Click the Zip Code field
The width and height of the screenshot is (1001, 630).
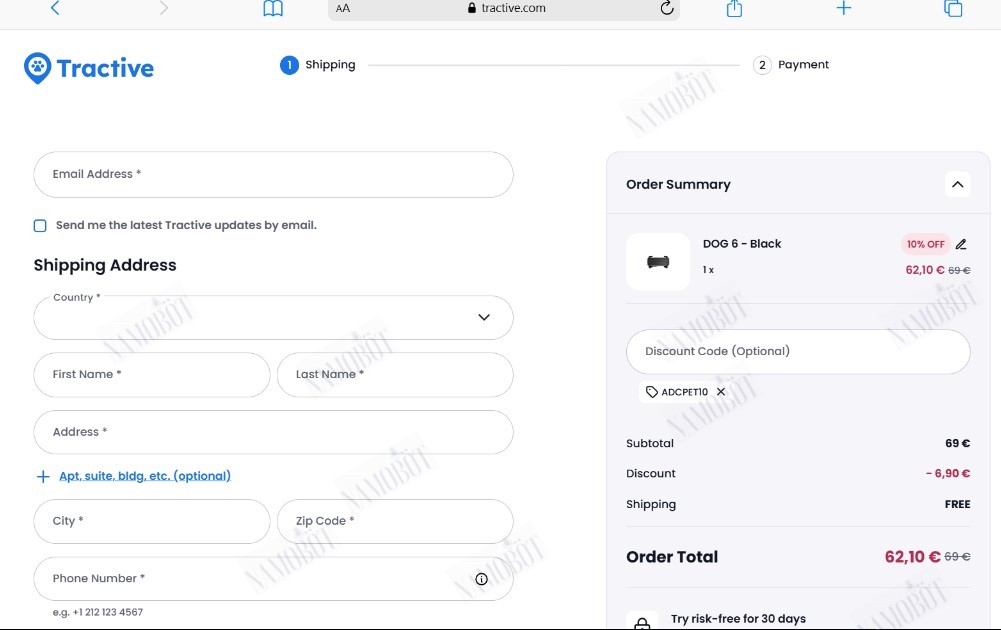pos(395,521)
